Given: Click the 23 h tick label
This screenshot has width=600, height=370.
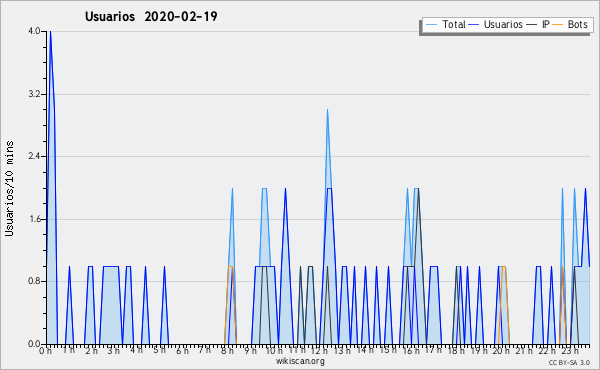Looking at the screenshot, I should (570, 350).
